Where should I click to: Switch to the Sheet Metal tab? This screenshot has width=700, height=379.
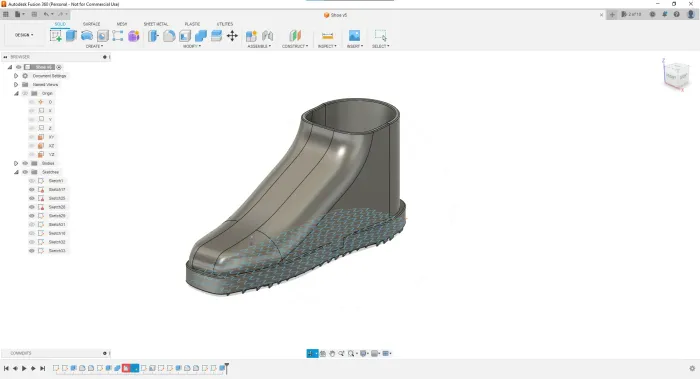156,24
